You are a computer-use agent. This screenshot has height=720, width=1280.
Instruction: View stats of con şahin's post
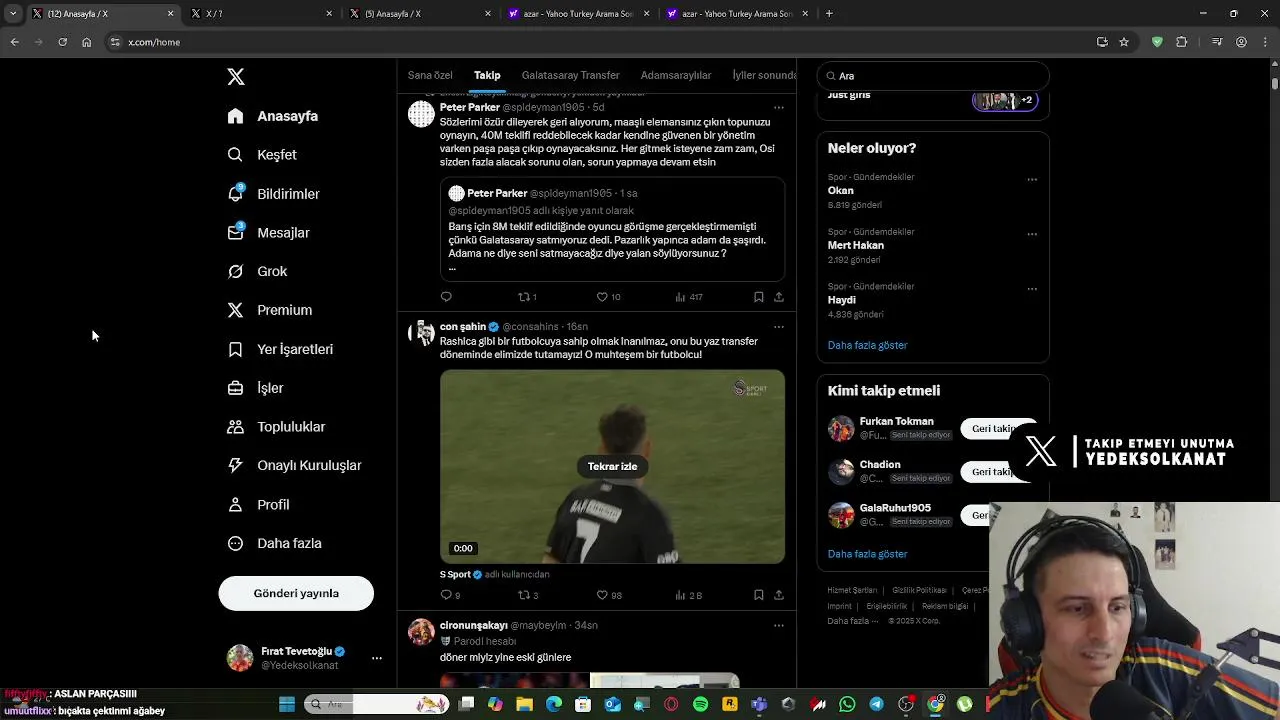coord(688,595)
